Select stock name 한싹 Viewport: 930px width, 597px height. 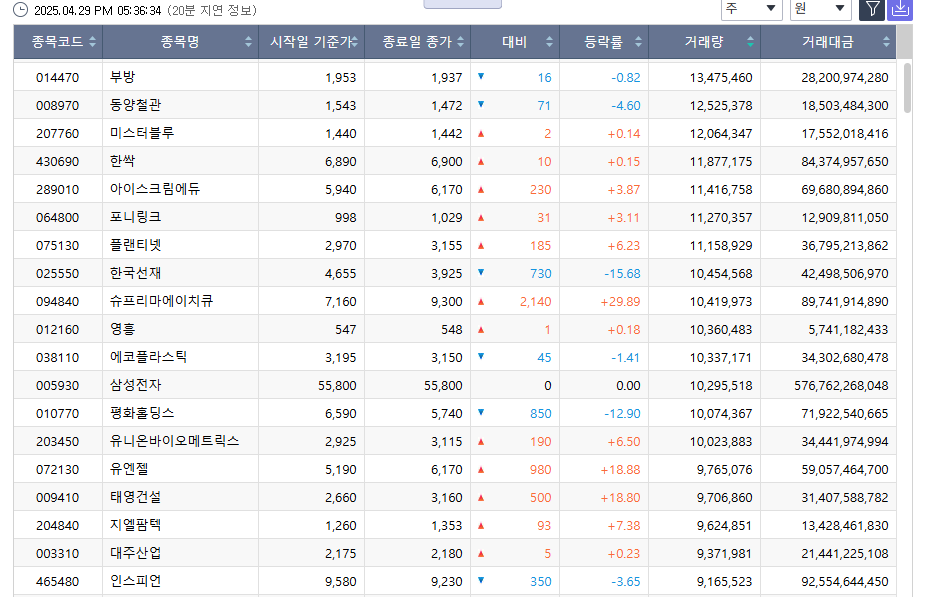pos(123,161)
